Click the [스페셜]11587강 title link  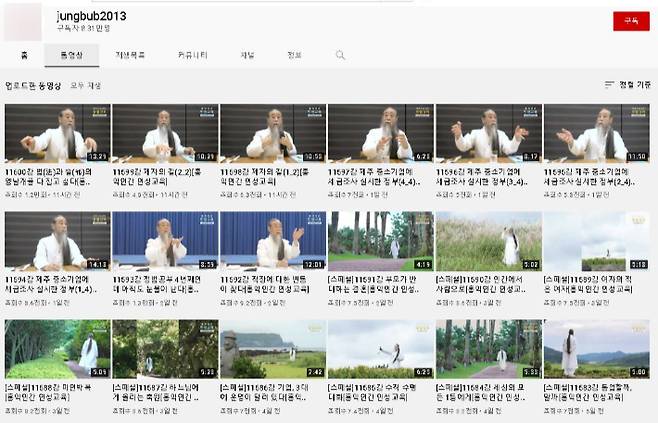tap(156, 392)
